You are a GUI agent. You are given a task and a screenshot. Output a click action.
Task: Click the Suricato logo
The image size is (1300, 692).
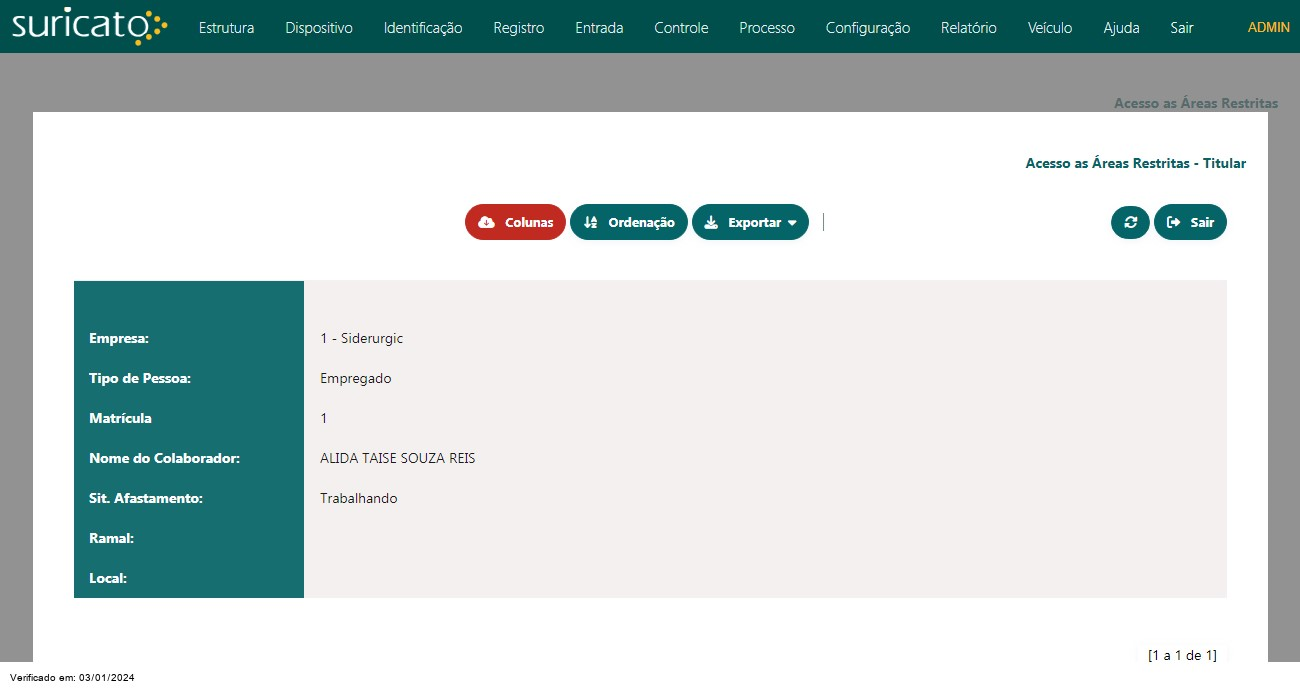tap(90, 27)
